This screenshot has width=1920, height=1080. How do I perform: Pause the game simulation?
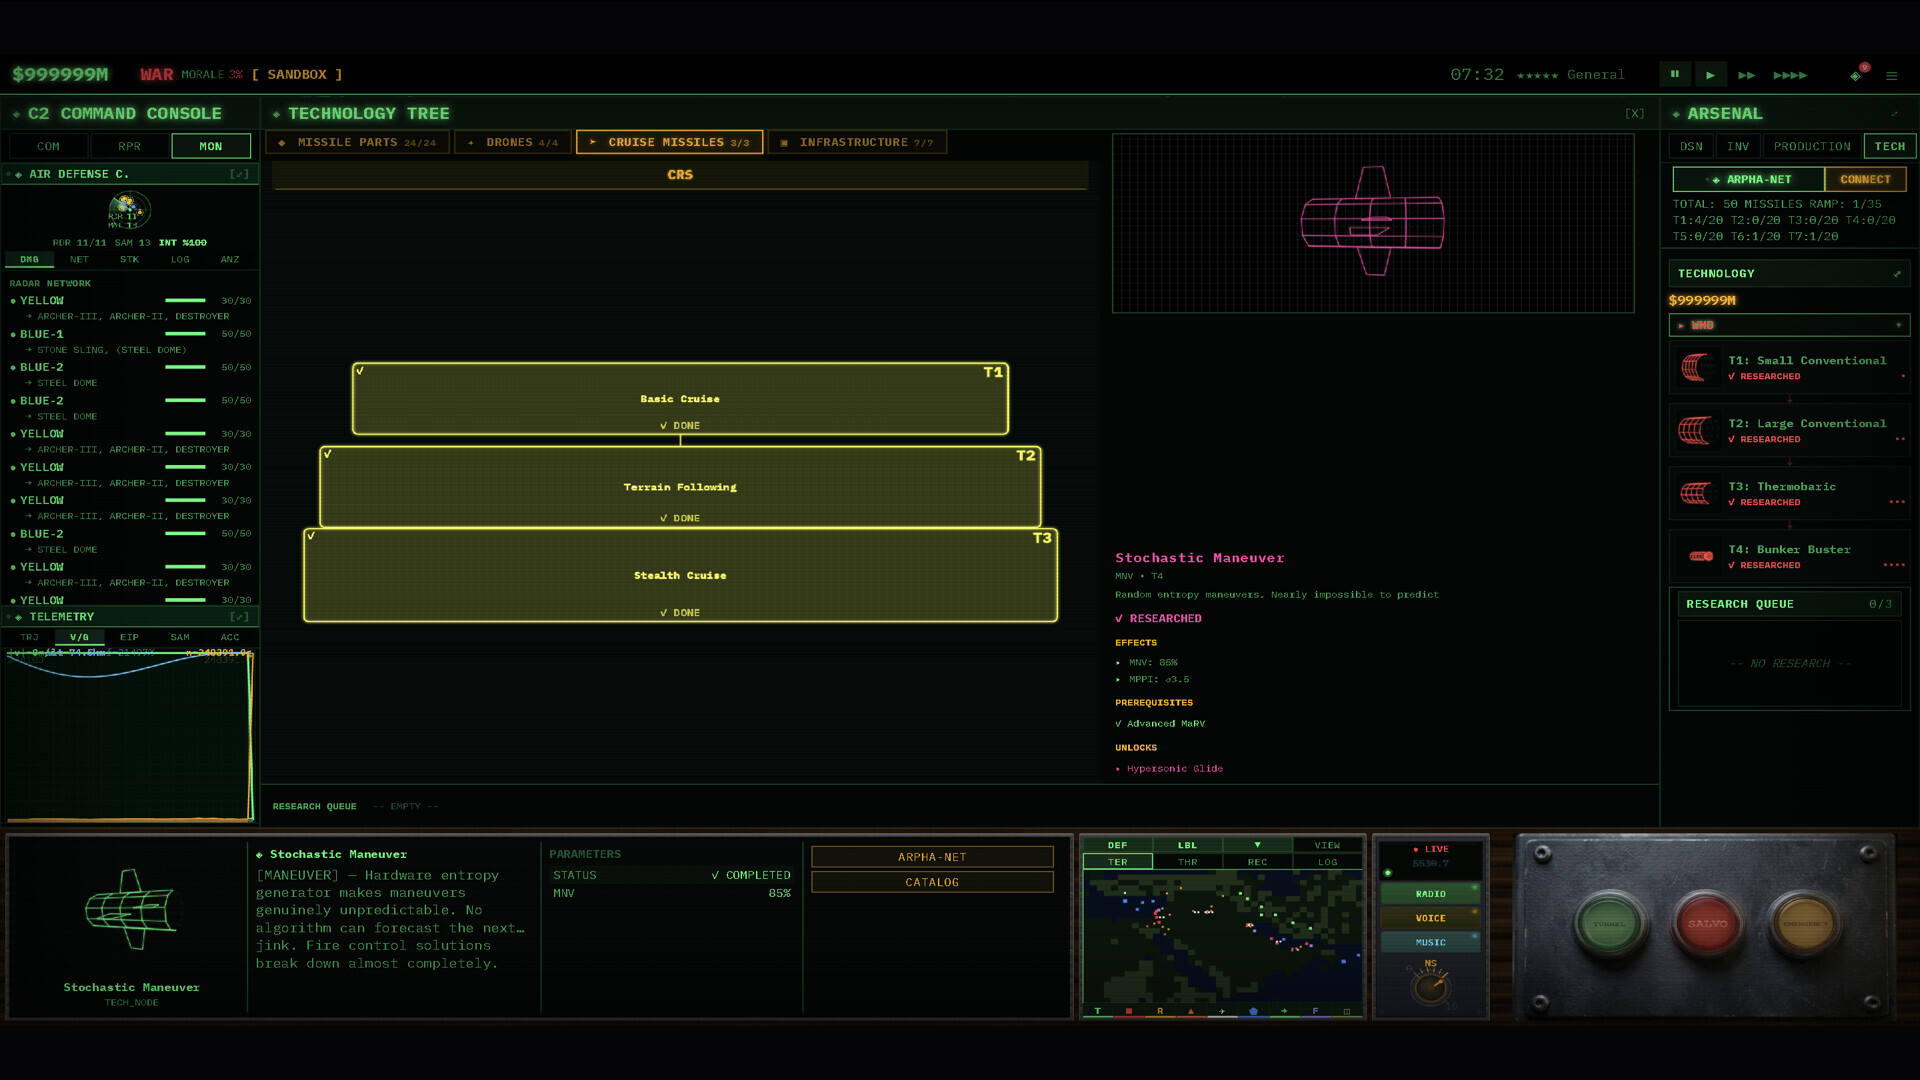click(1675, 74)
